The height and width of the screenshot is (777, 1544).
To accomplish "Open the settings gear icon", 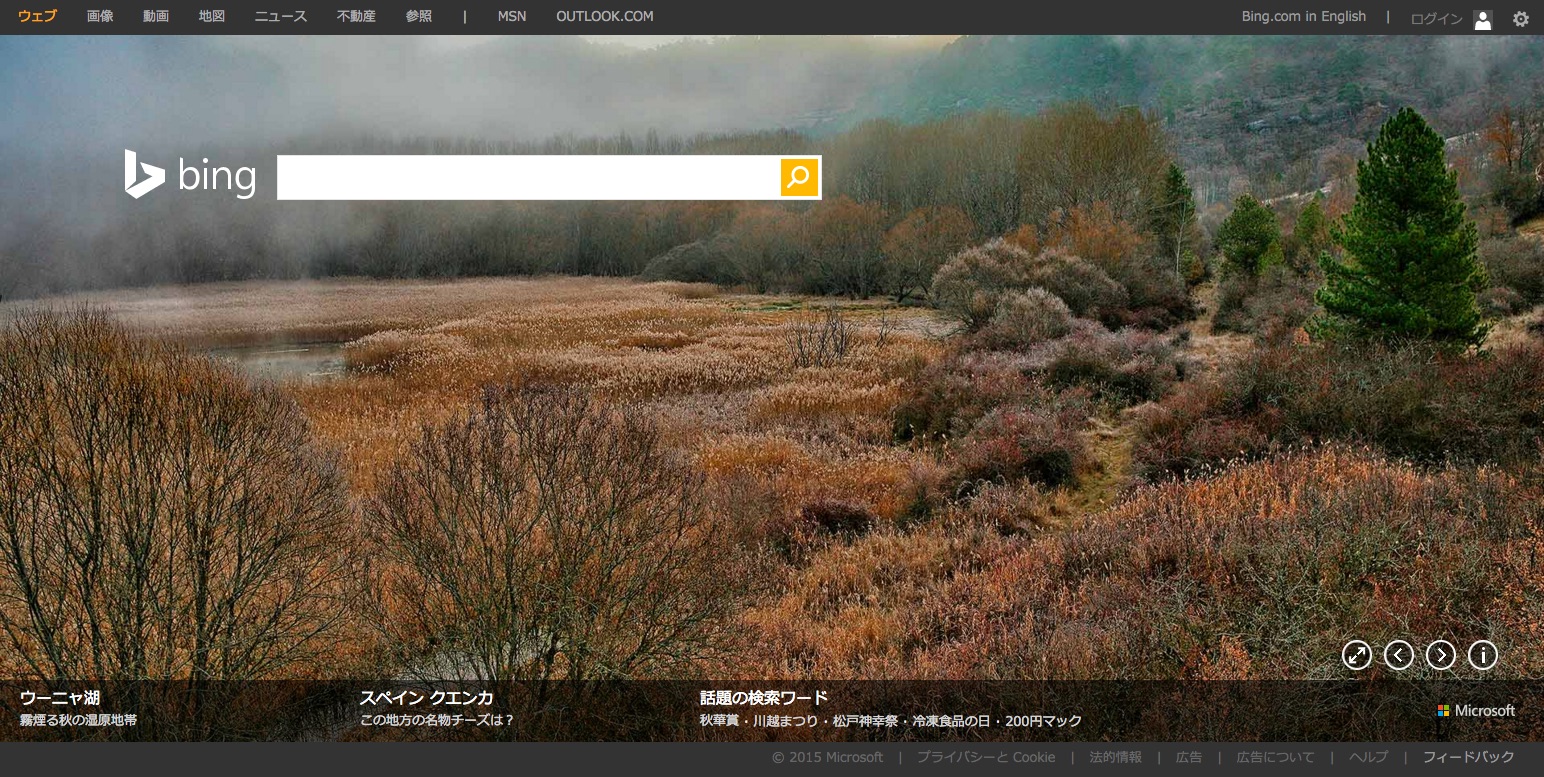I will point(1520,18).
